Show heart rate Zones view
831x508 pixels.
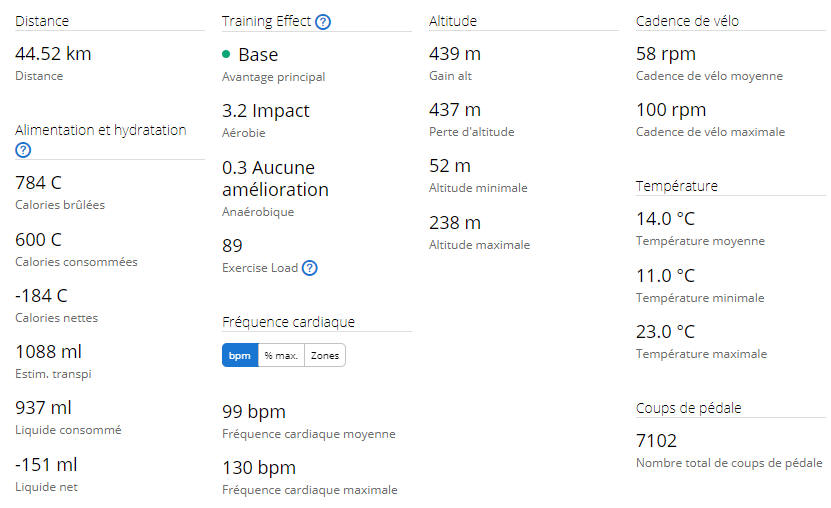[x=325, y=355]
